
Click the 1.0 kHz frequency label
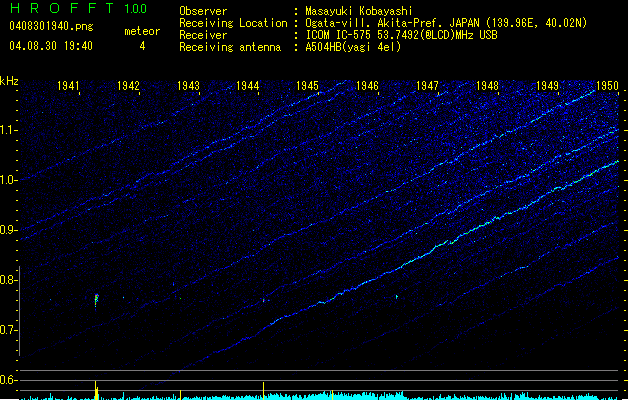[9, 181]
